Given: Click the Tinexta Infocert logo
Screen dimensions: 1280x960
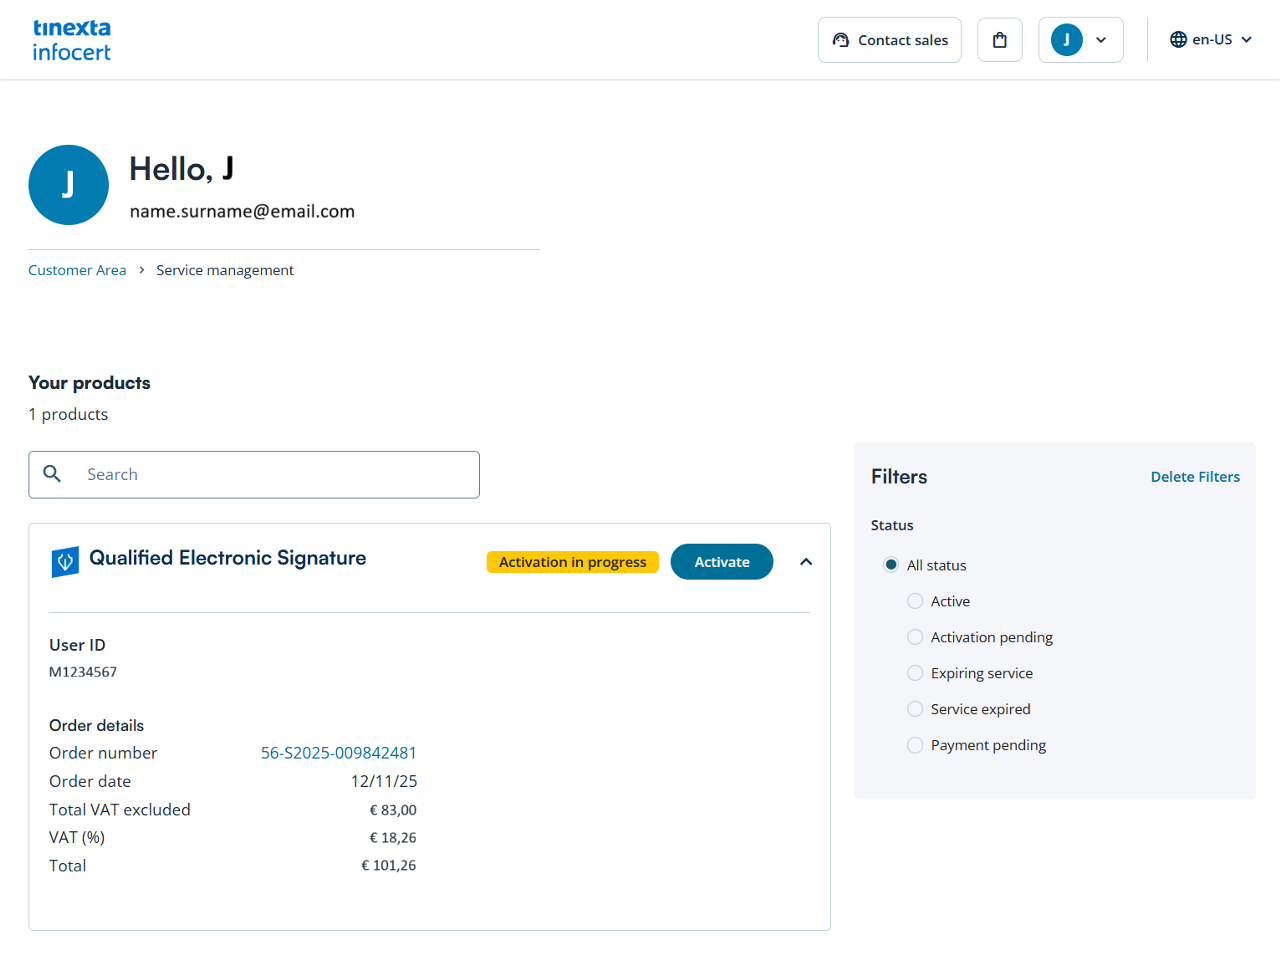Looking at the screenshot, I should pyautogui.click(x=71, y=40).
